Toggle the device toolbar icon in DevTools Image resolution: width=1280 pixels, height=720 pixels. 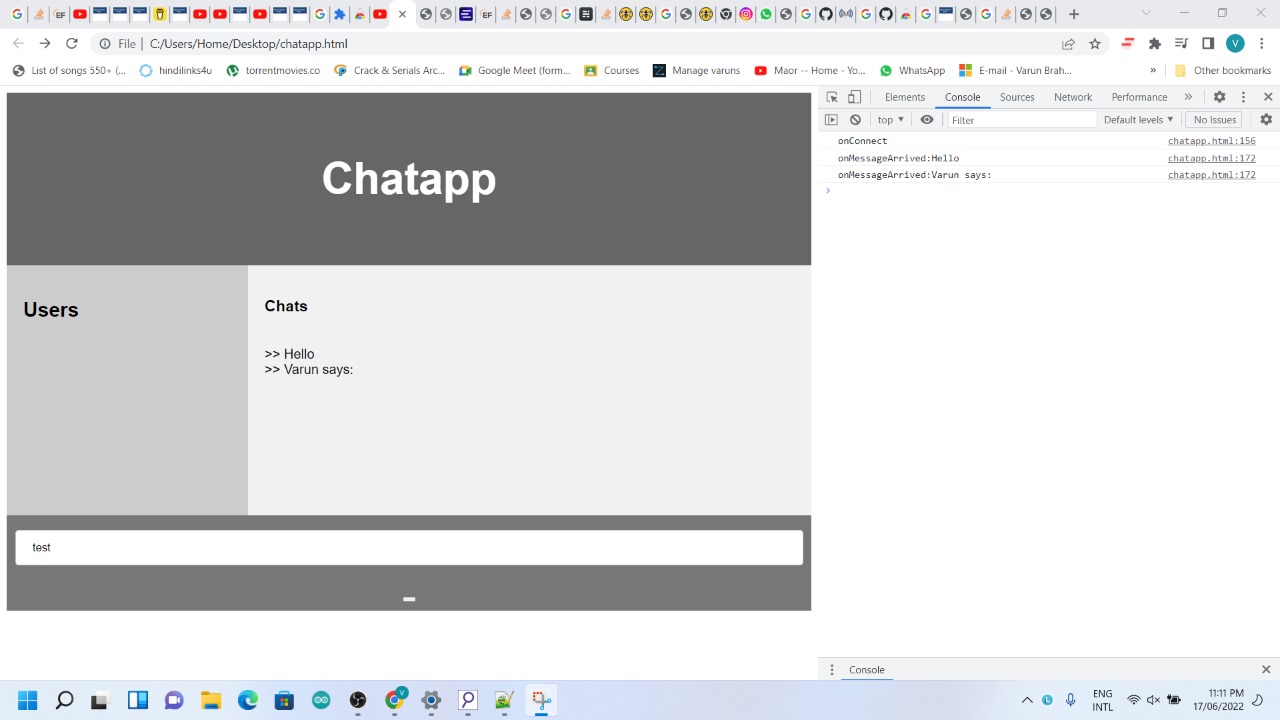(854, 97)
